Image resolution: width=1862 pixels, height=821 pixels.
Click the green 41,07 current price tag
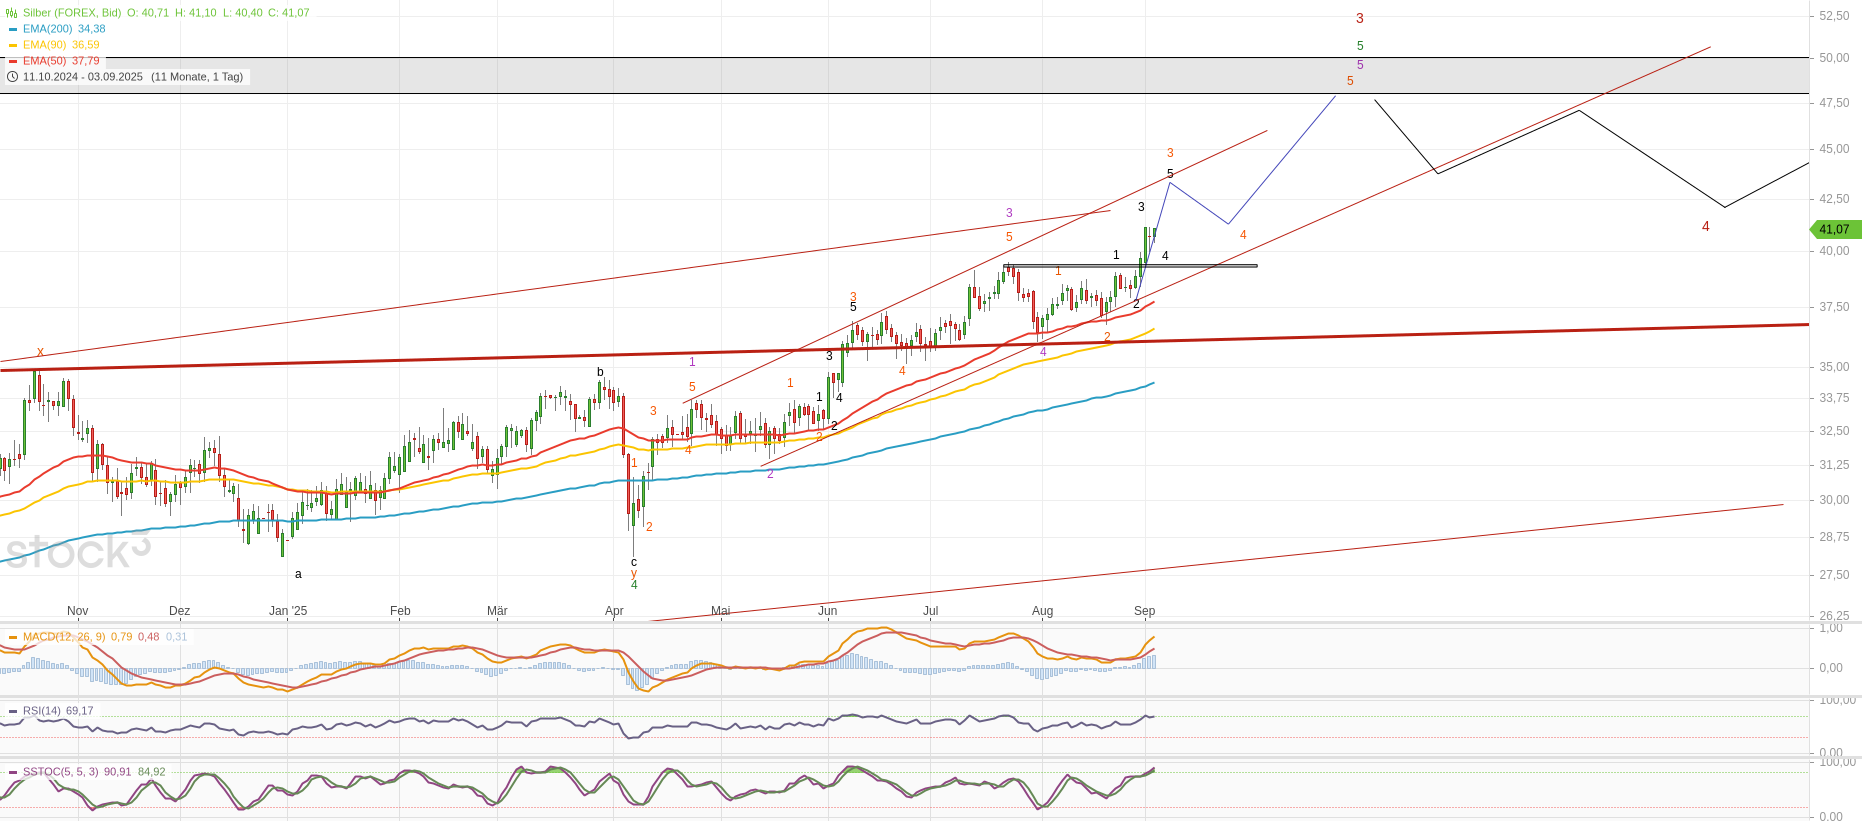click(x=1834, y=229)
